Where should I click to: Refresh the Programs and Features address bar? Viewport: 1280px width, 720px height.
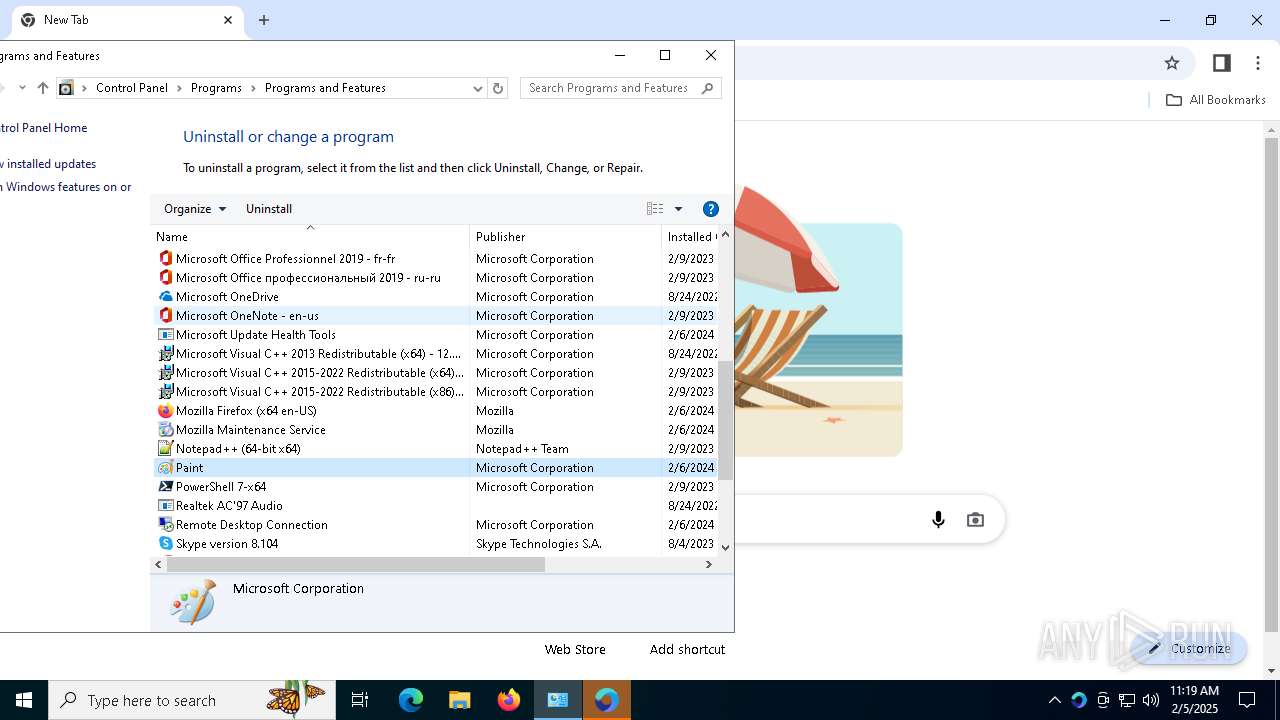[498, 88]
